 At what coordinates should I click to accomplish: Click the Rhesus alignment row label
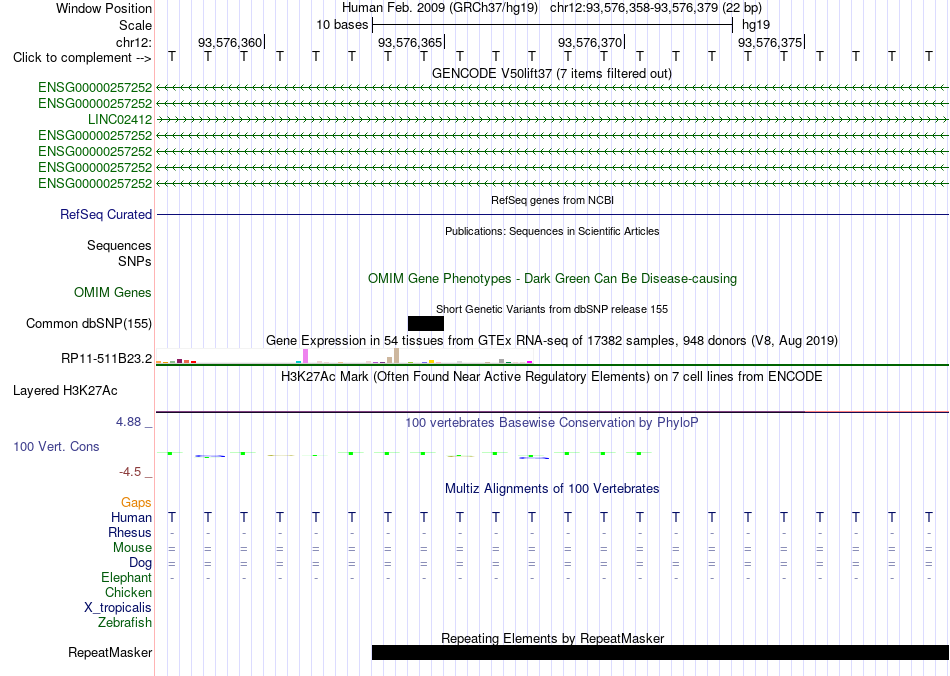pyautogui.click(x=130, y=532)
